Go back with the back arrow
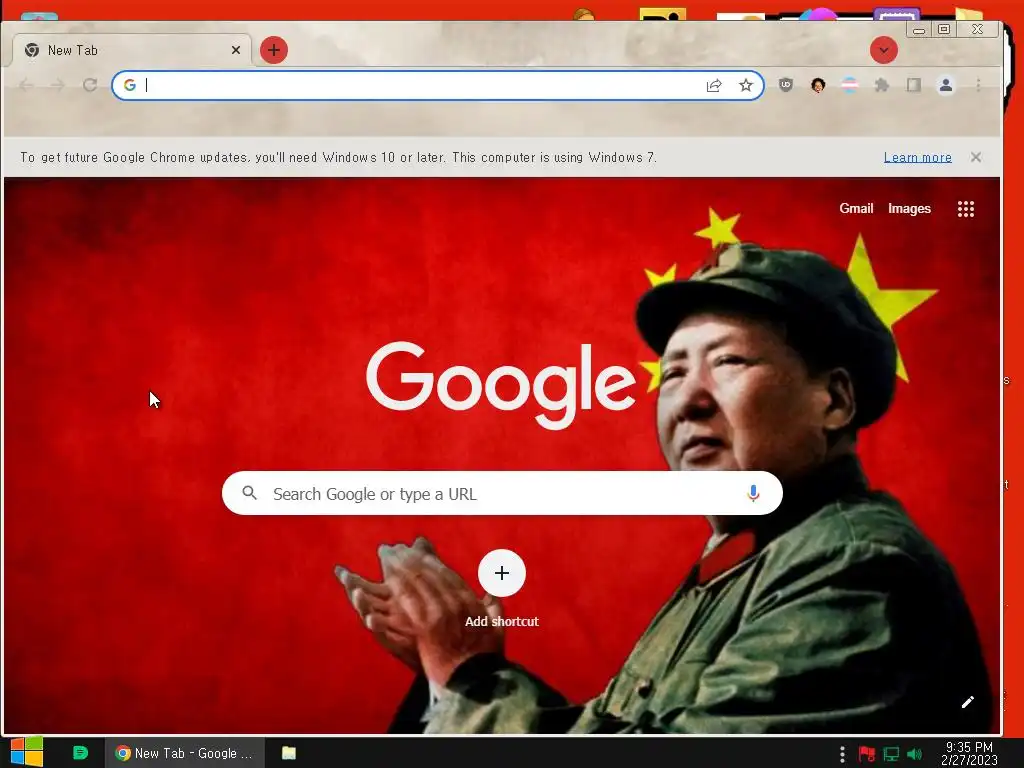The width and height of the screenshot is (1024, 768). [x=26, y=85]
